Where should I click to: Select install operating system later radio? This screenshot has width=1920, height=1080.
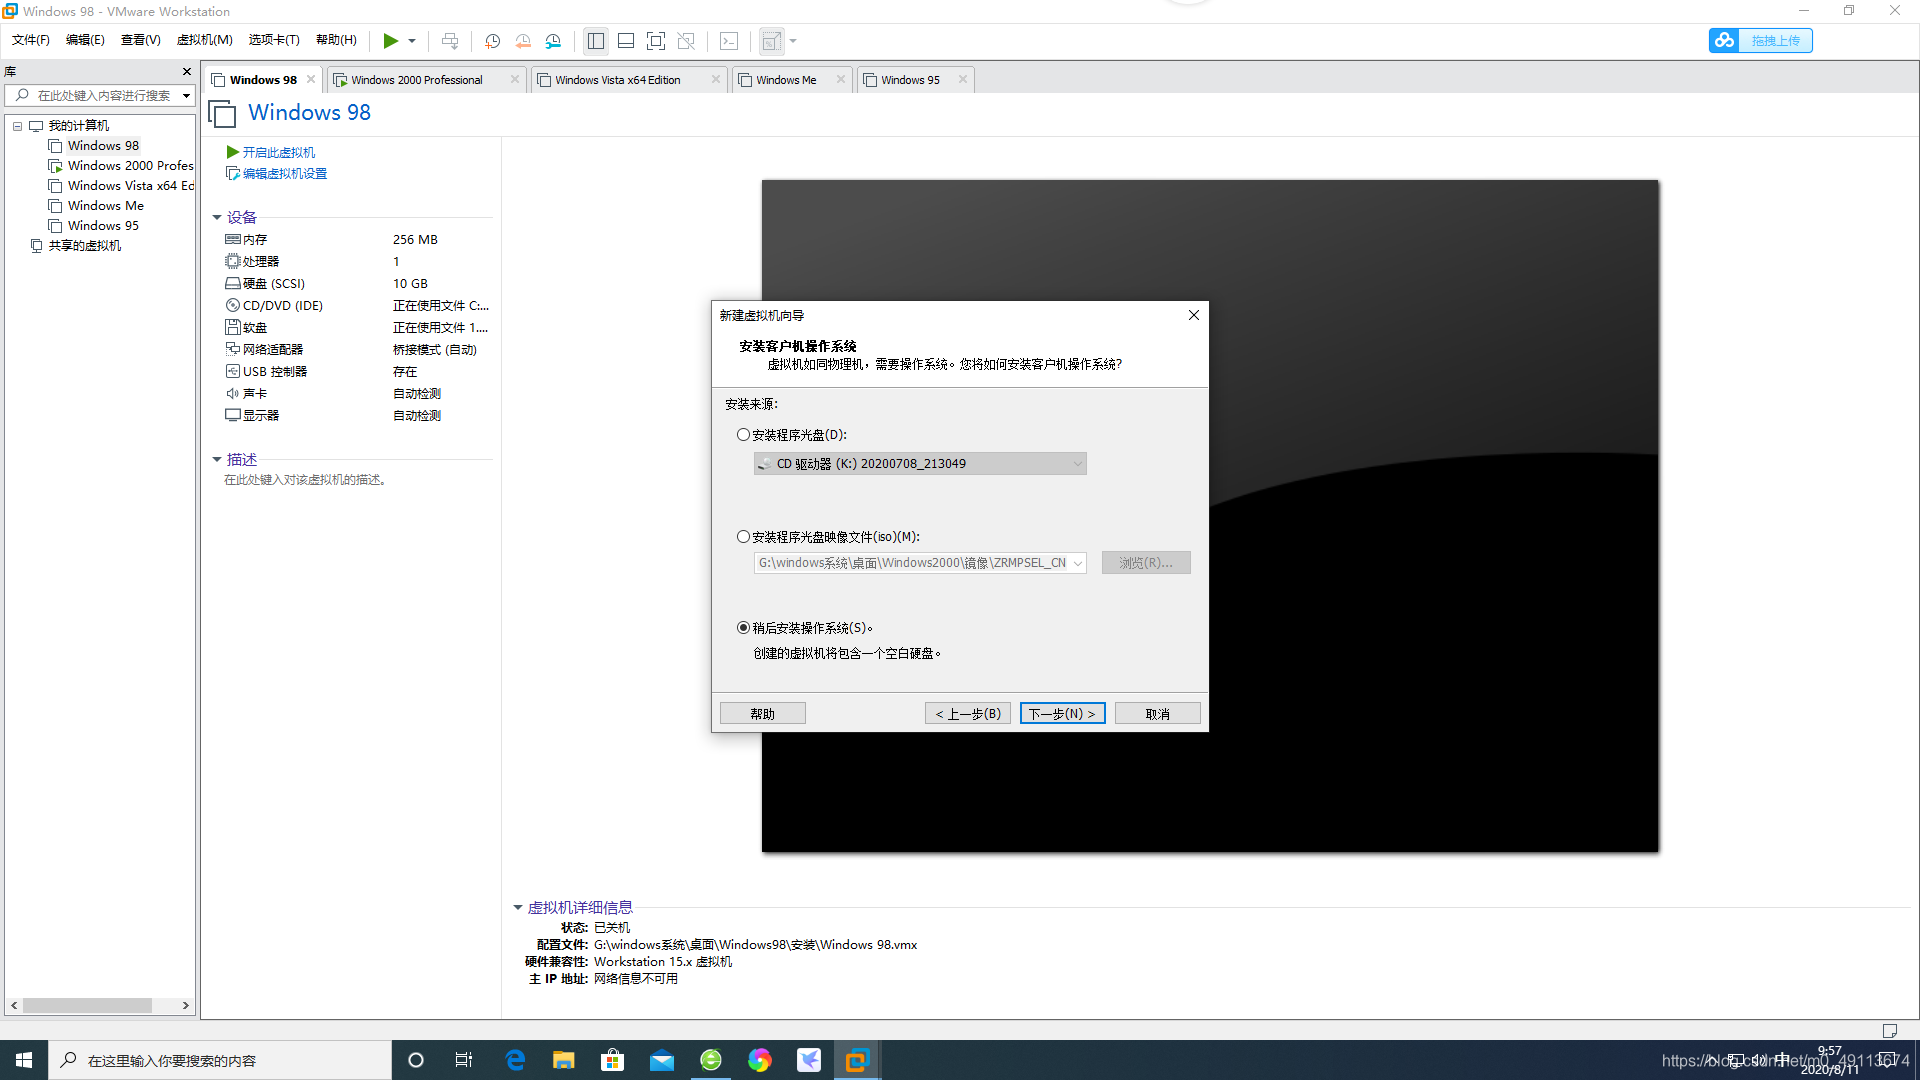(x=743, y=628)
